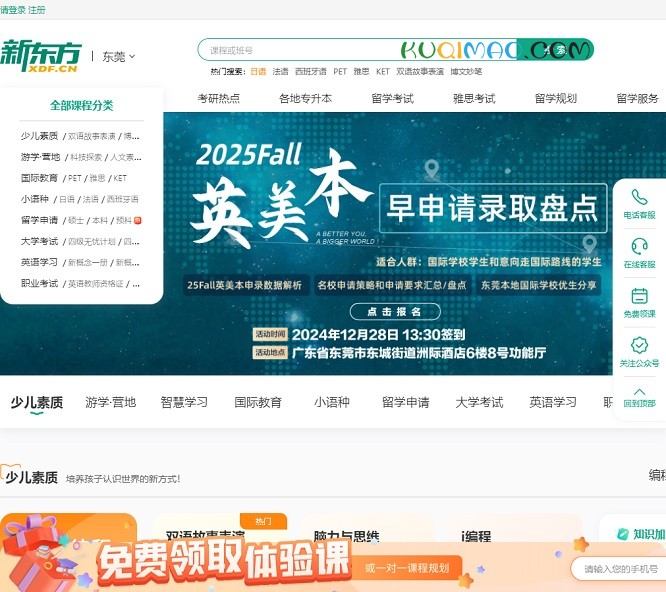Switch to 少儿素质 tab below banner
Viewport: 666px width, 592px height.
(37, 402)
